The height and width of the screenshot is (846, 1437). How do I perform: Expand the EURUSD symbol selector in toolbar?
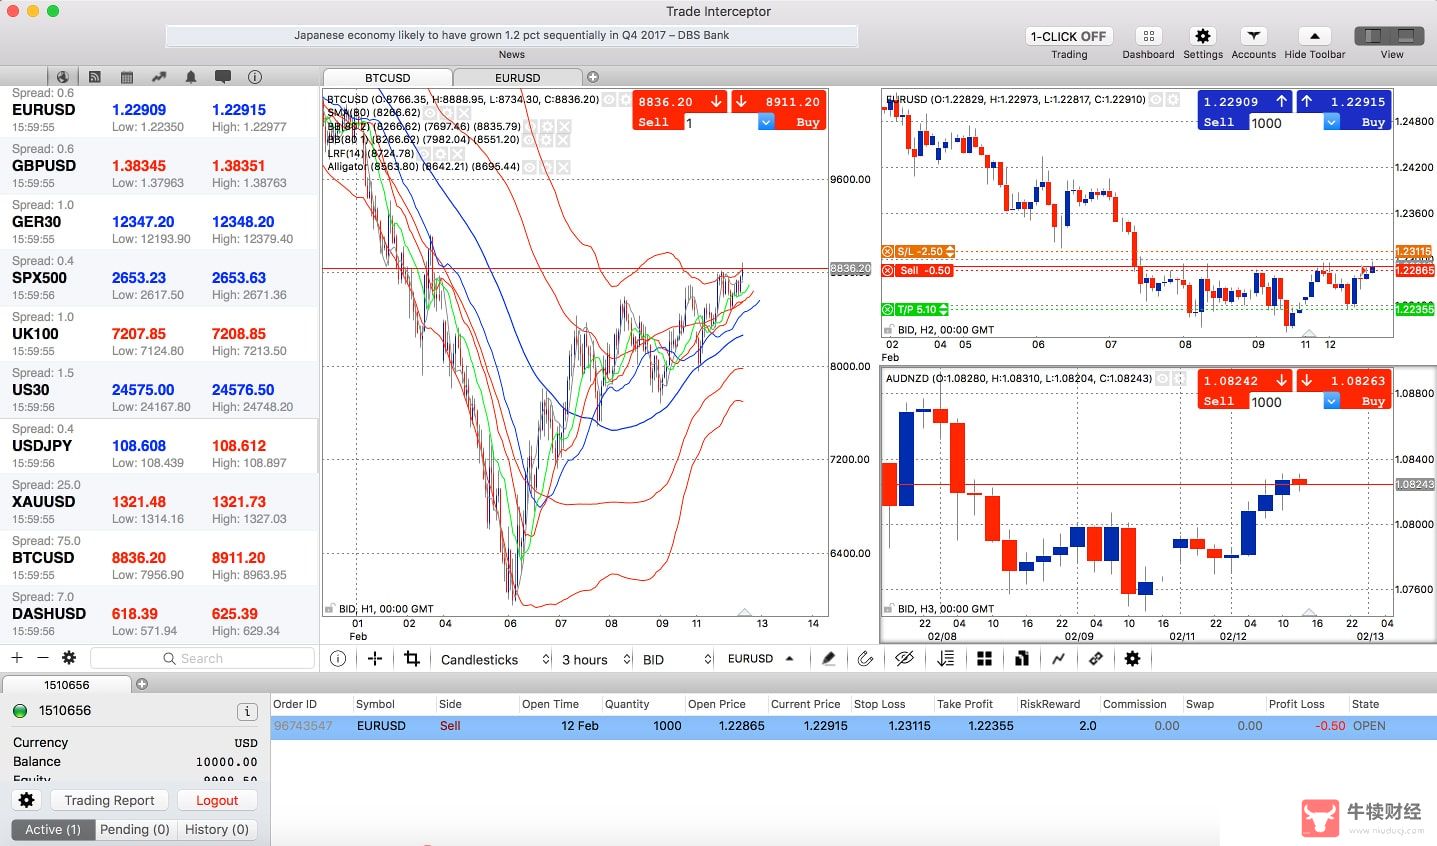coord(761,659)
